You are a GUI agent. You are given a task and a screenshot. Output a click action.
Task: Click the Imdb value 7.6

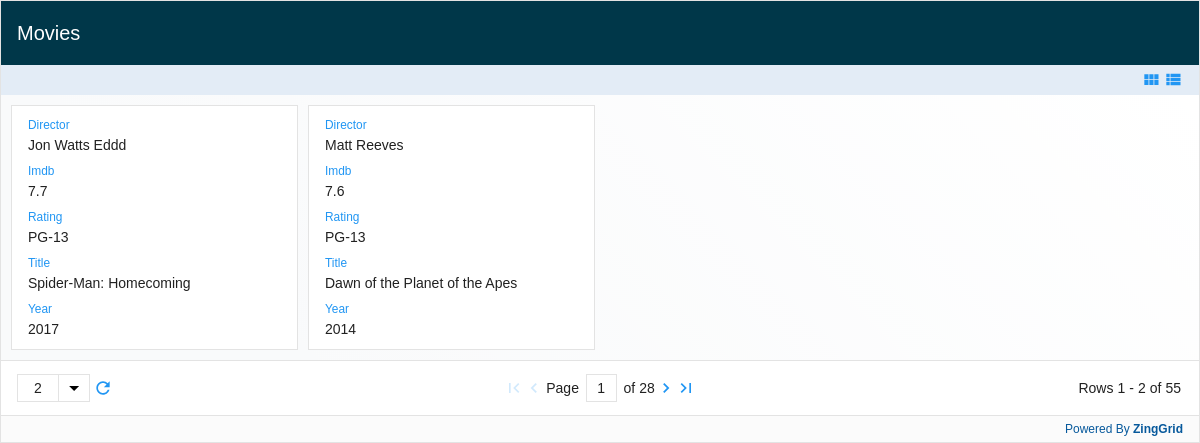point(335,191)
